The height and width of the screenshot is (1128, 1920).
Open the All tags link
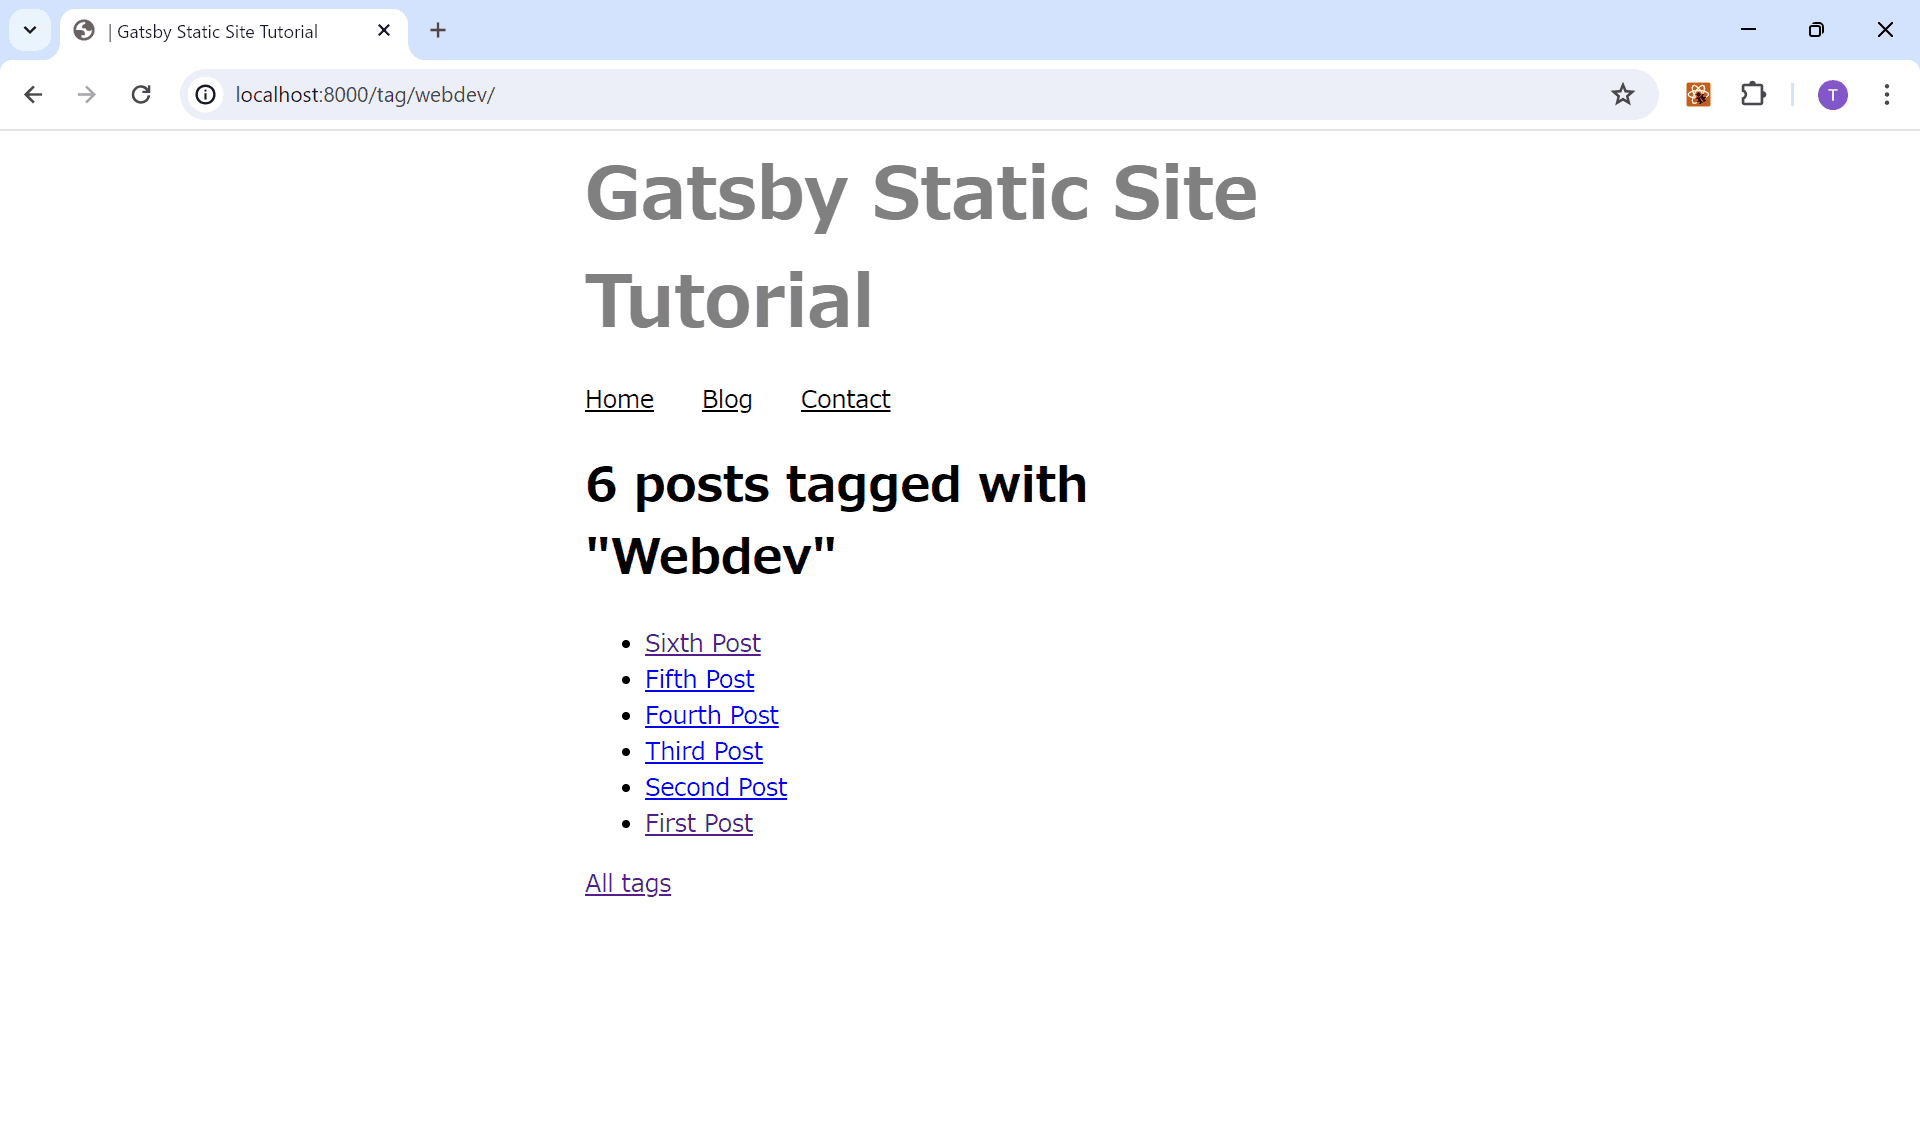(627, 883)
